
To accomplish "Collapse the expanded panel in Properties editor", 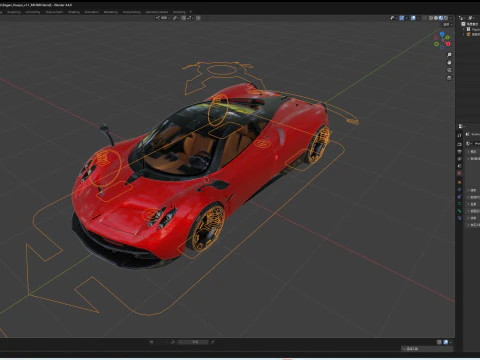I will pyautogui.click(x=469, y=159).
